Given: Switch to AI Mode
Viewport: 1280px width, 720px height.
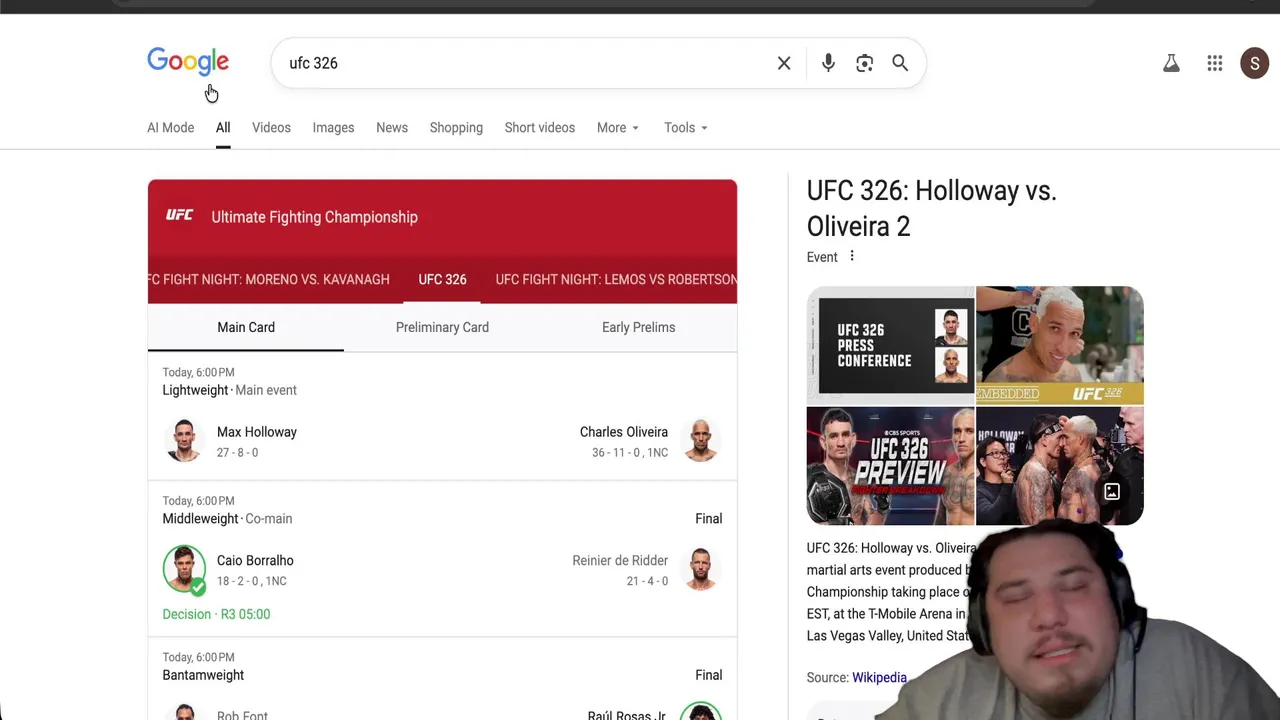Looking at the screenshot, I should [171, 128].
